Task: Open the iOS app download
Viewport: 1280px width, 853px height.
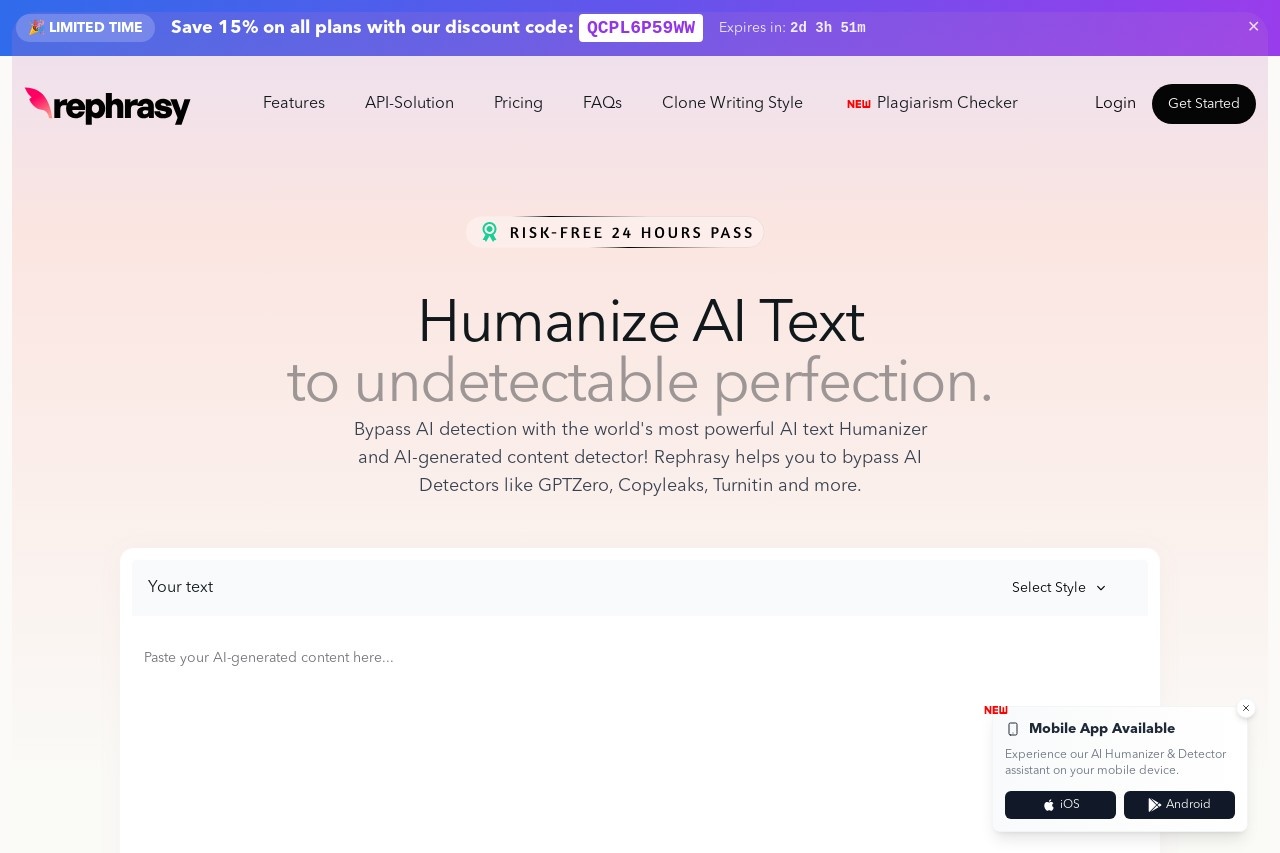Action: coord(1060,805)
